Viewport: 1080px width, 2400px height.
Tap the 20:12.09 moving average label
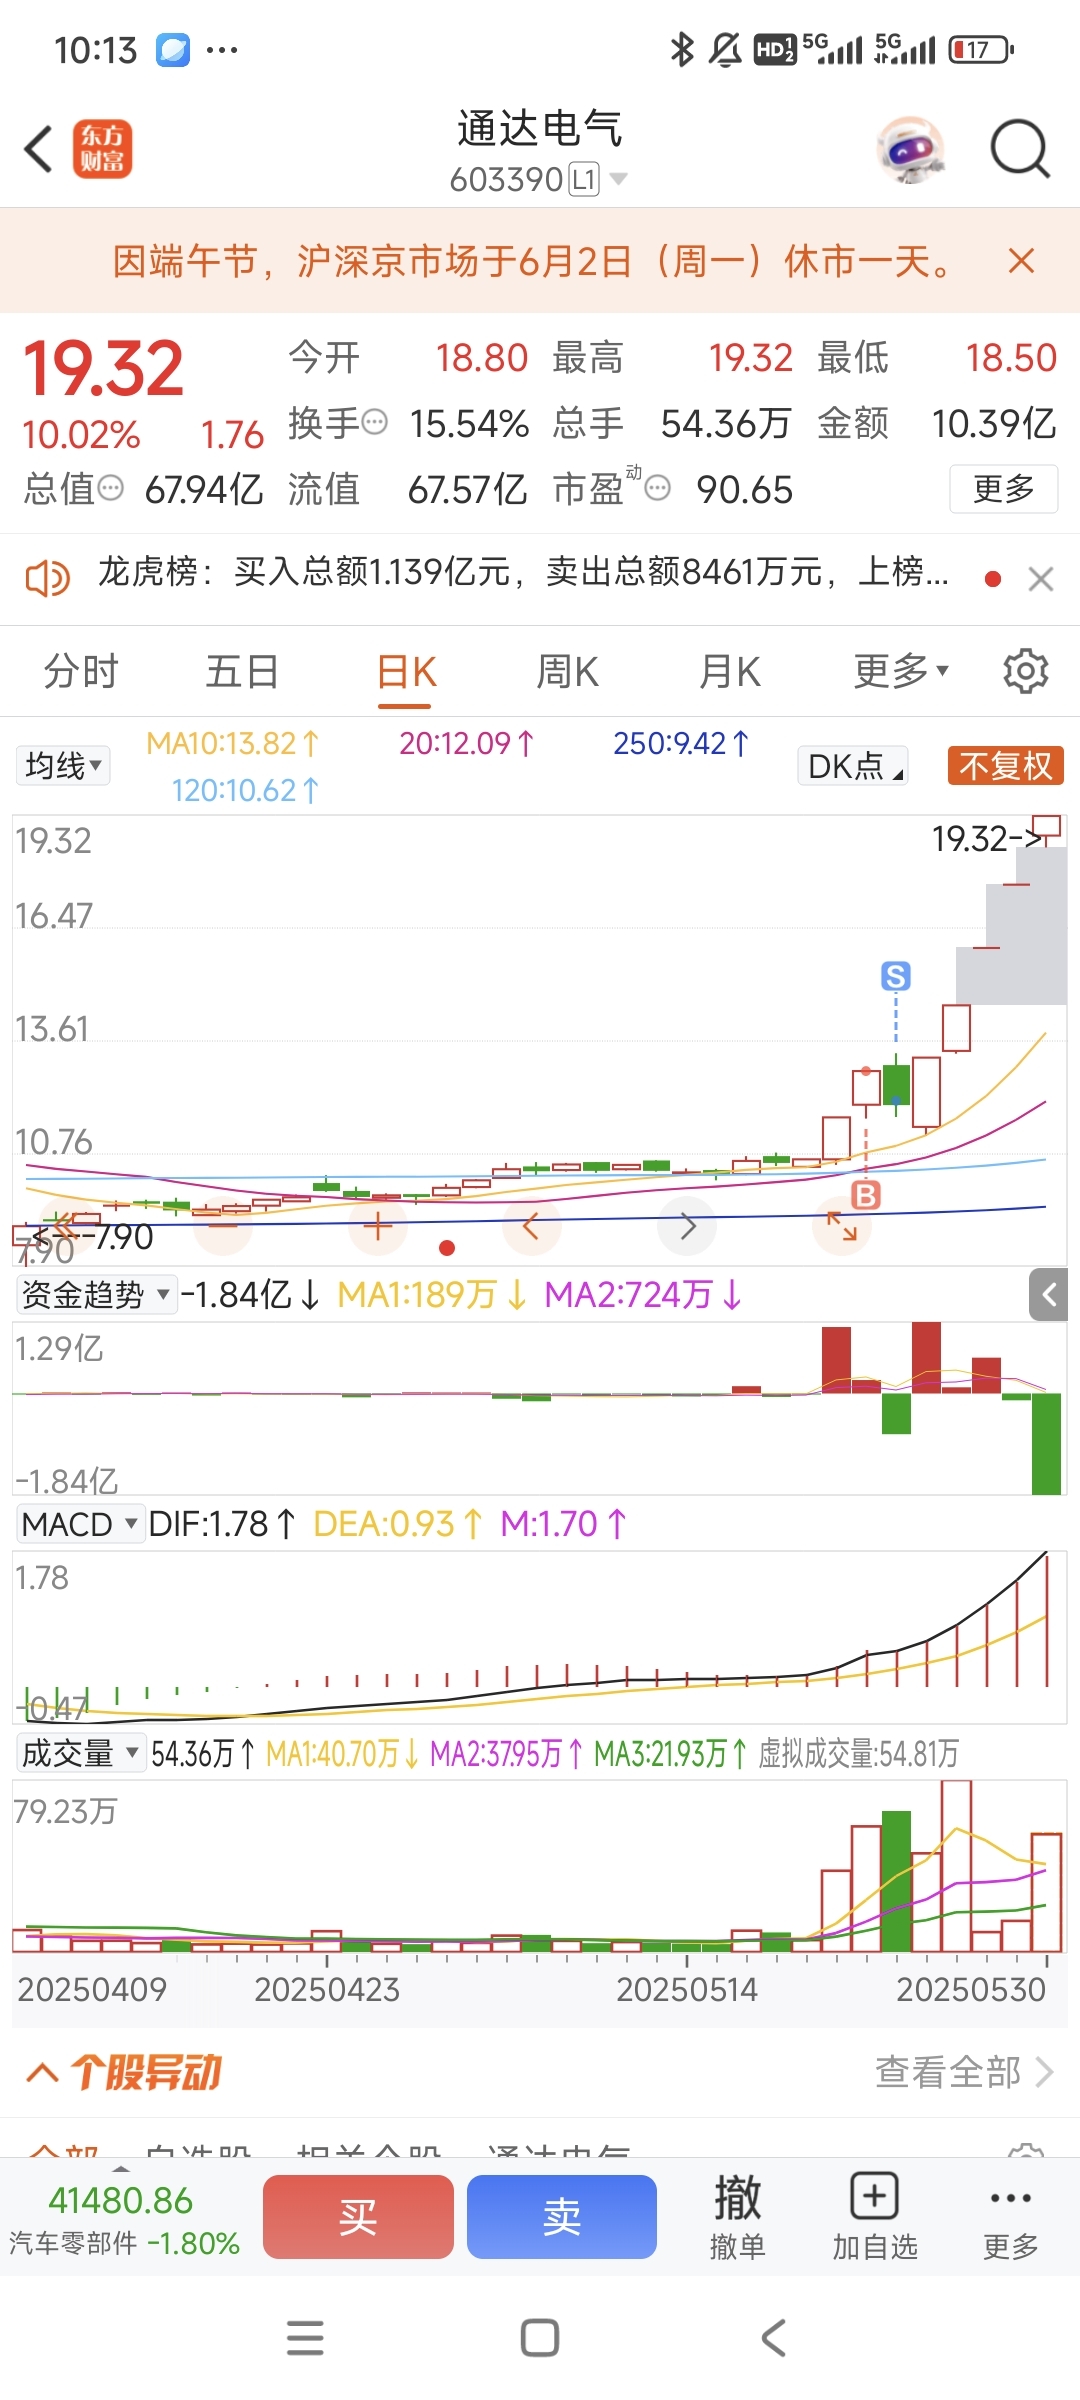(467, 743)
